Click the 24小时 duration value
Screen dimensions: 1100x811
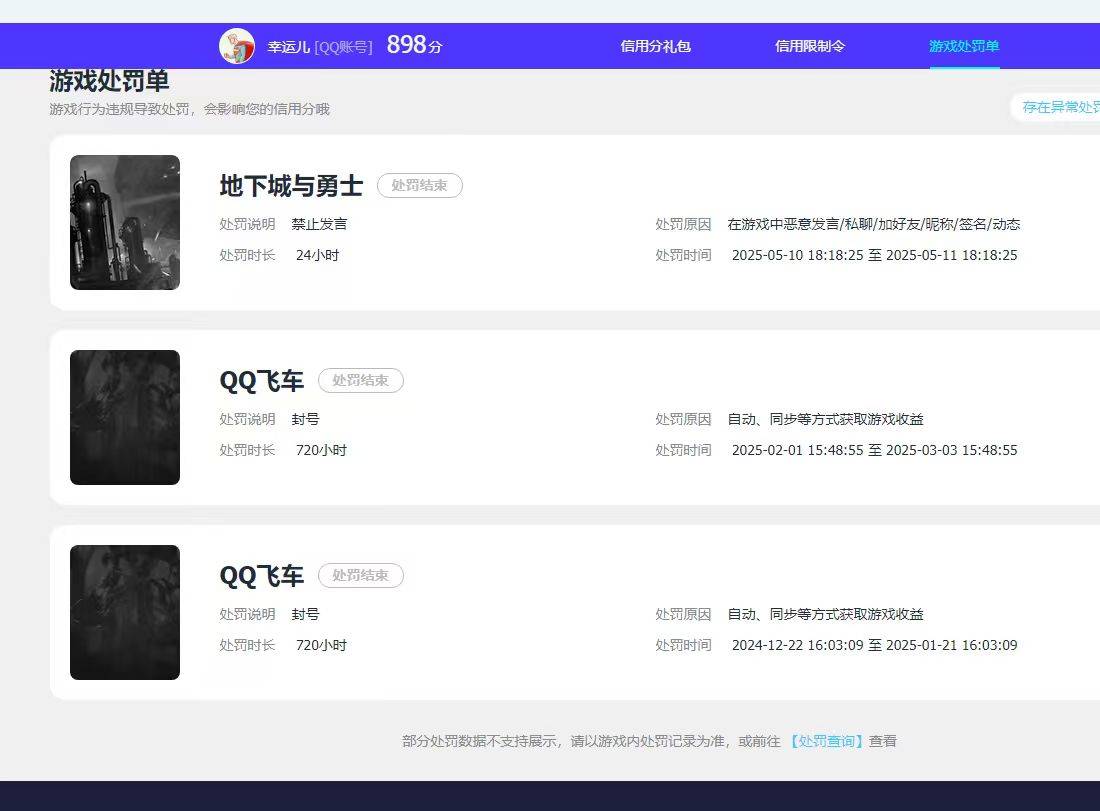pos(317,255)
